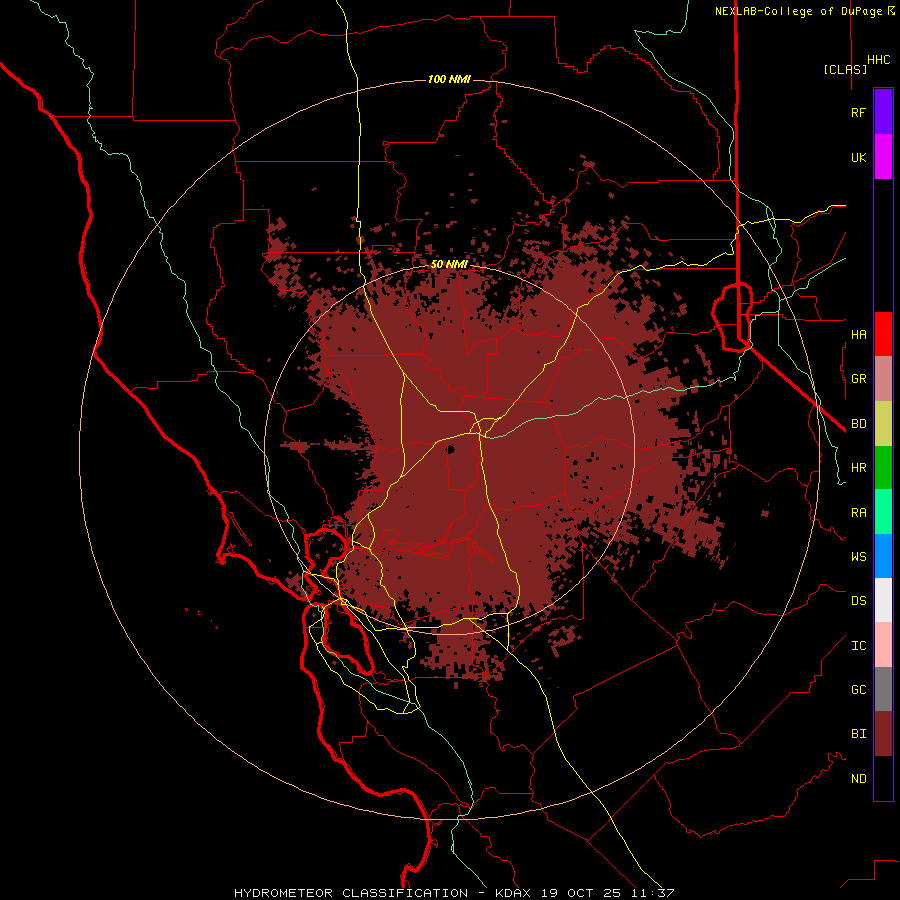Click the GR legend label
The width and height of the screenshot is (900, 900).
858,379
